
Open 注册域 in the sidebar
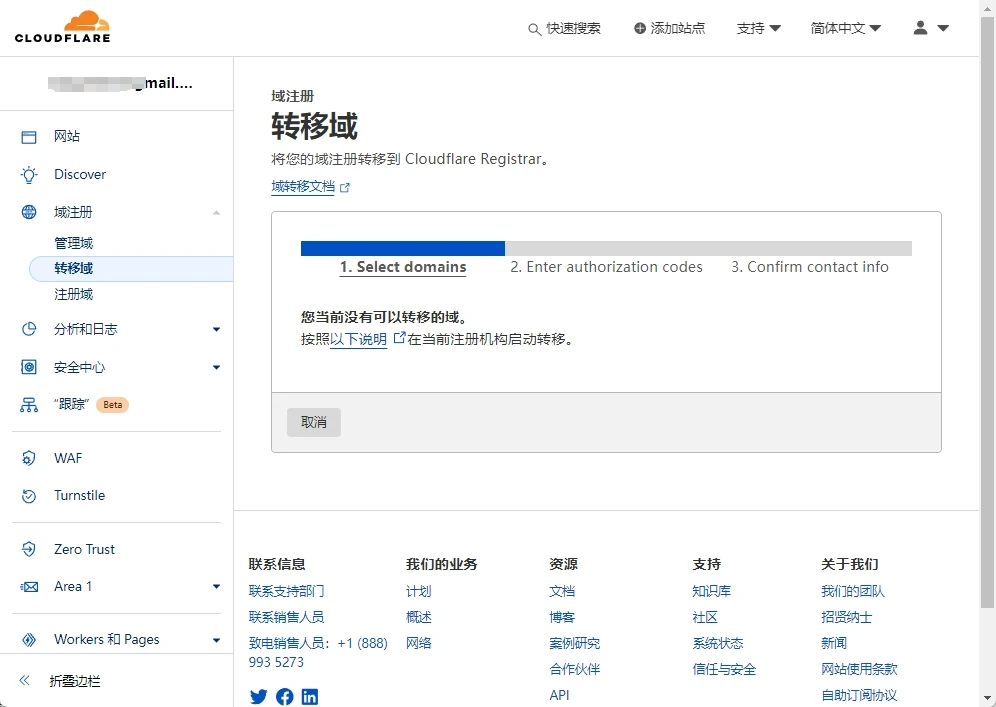click(74, 294)
